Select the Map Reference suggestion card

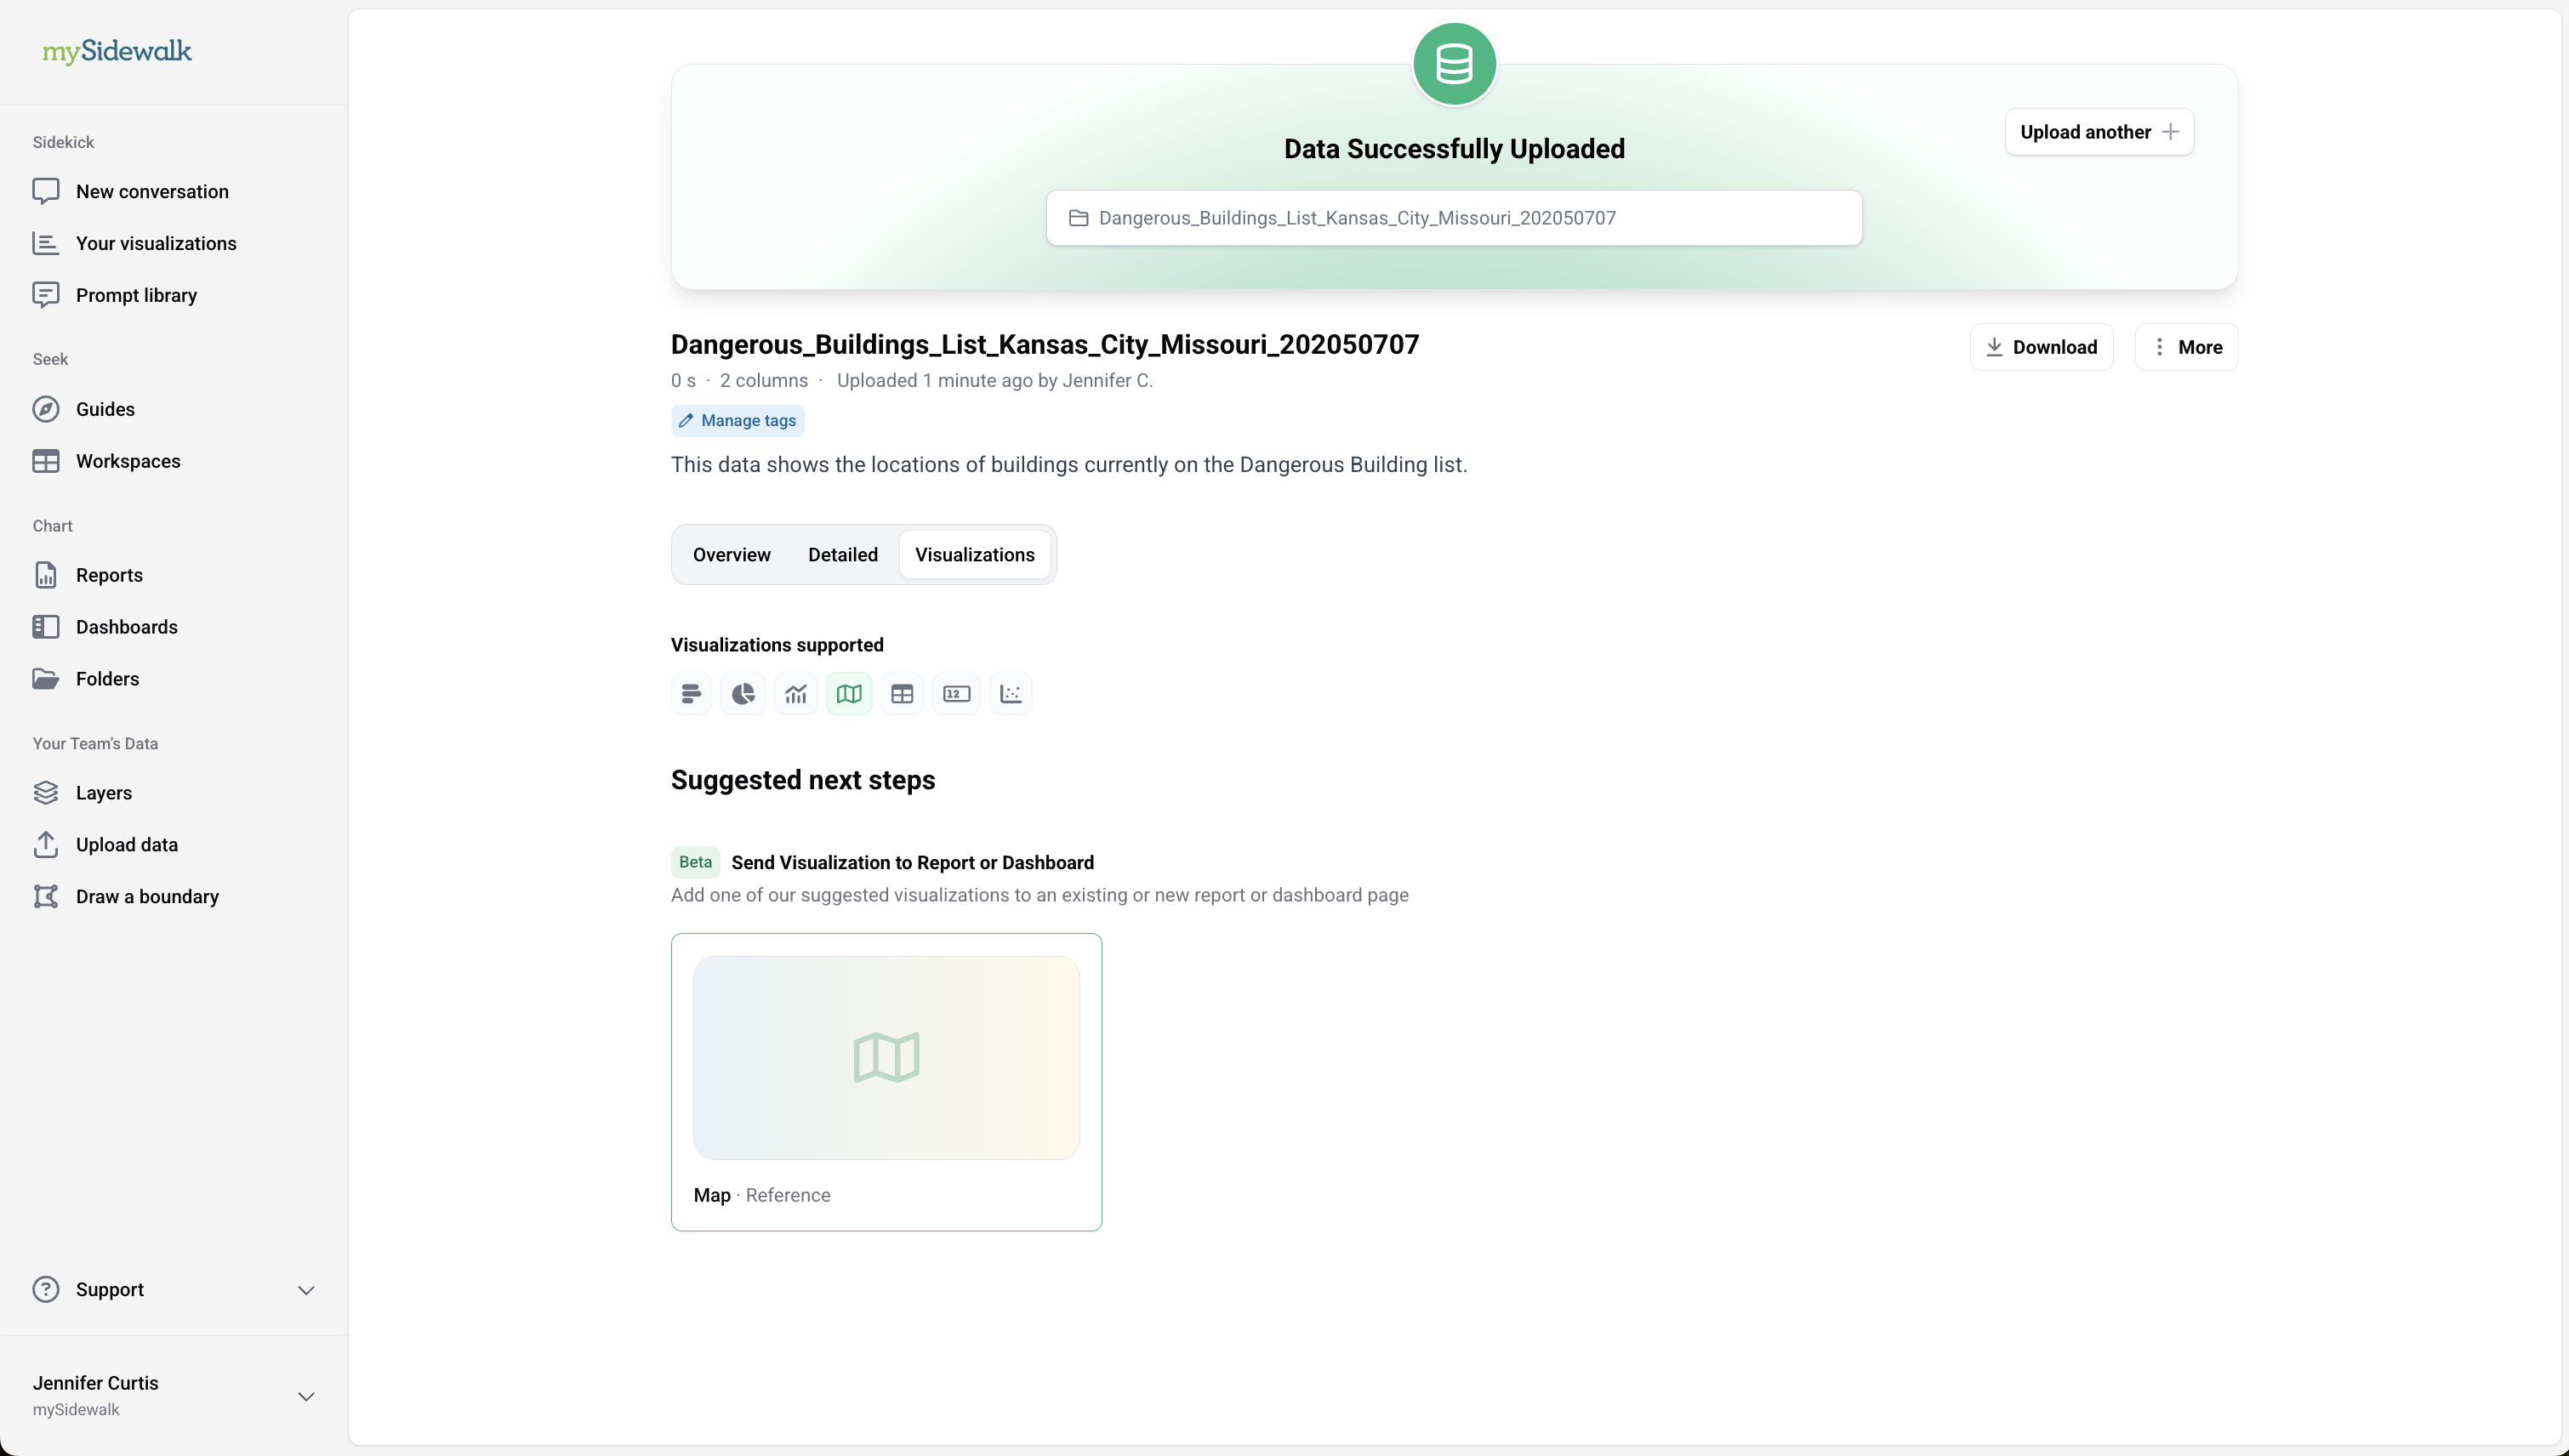click(886, 1082)
